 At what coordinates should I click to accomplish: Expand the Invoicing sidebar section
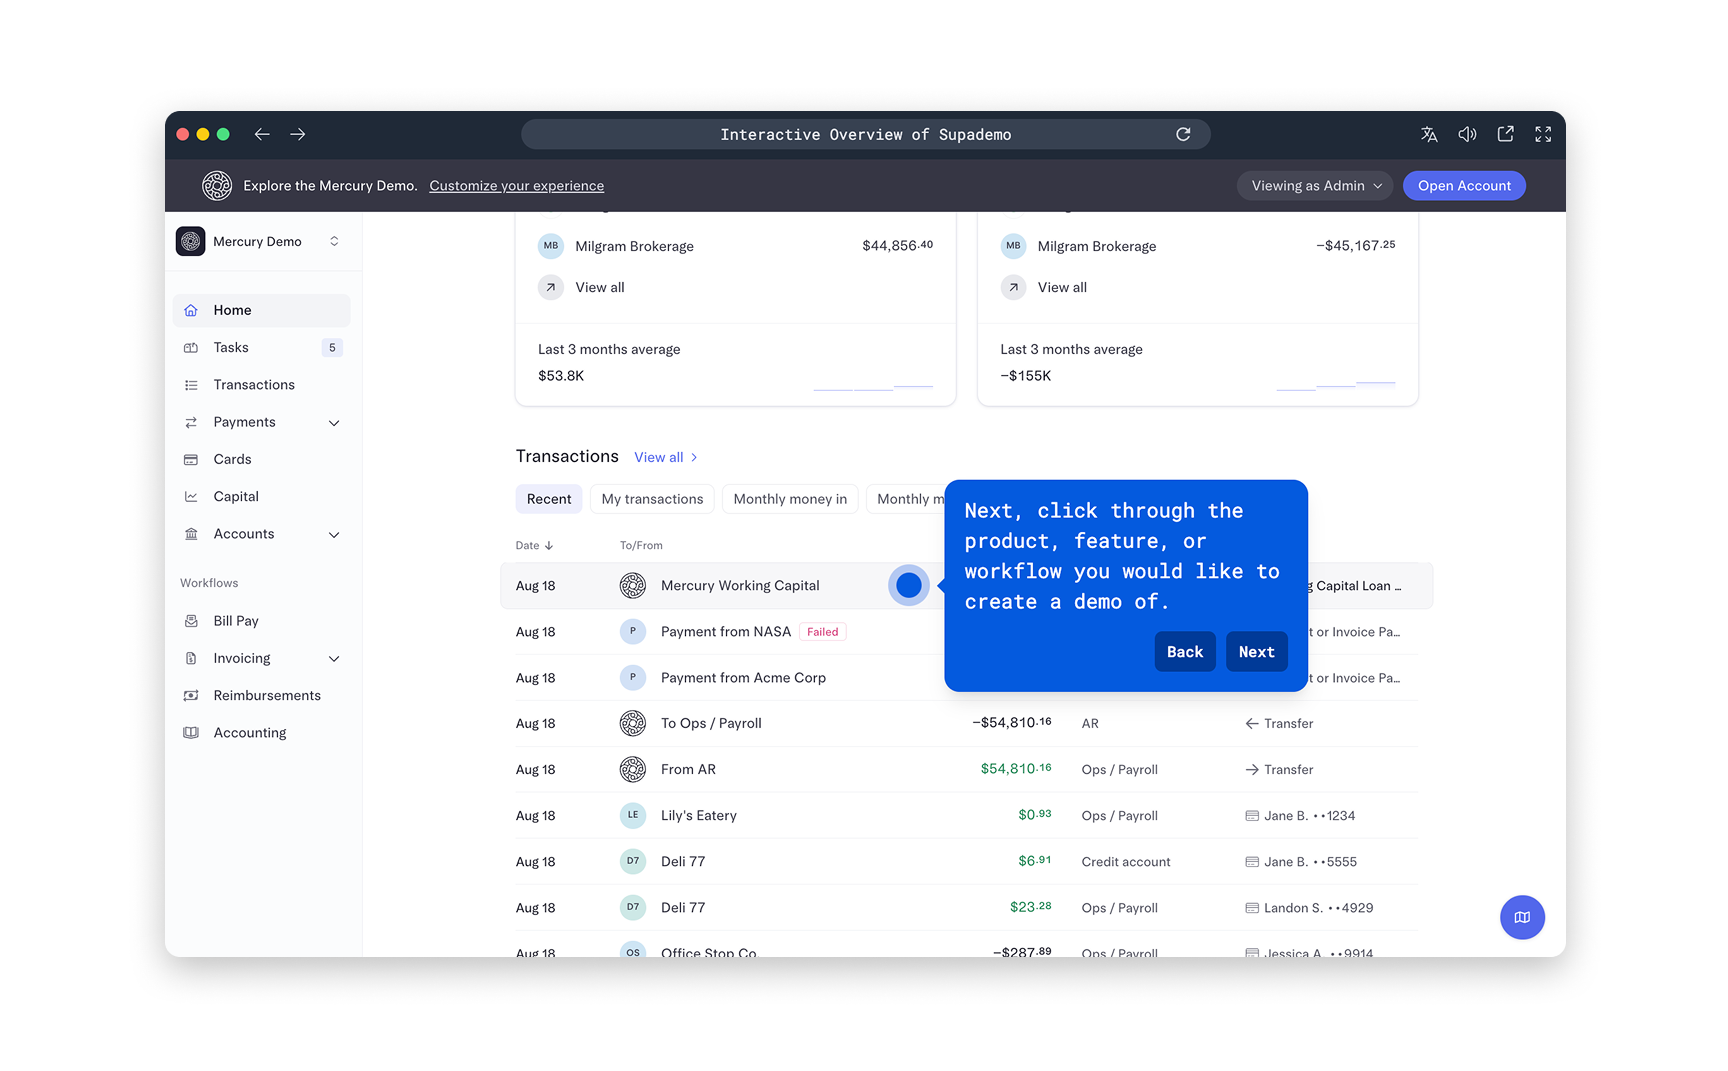click(334, 659)
